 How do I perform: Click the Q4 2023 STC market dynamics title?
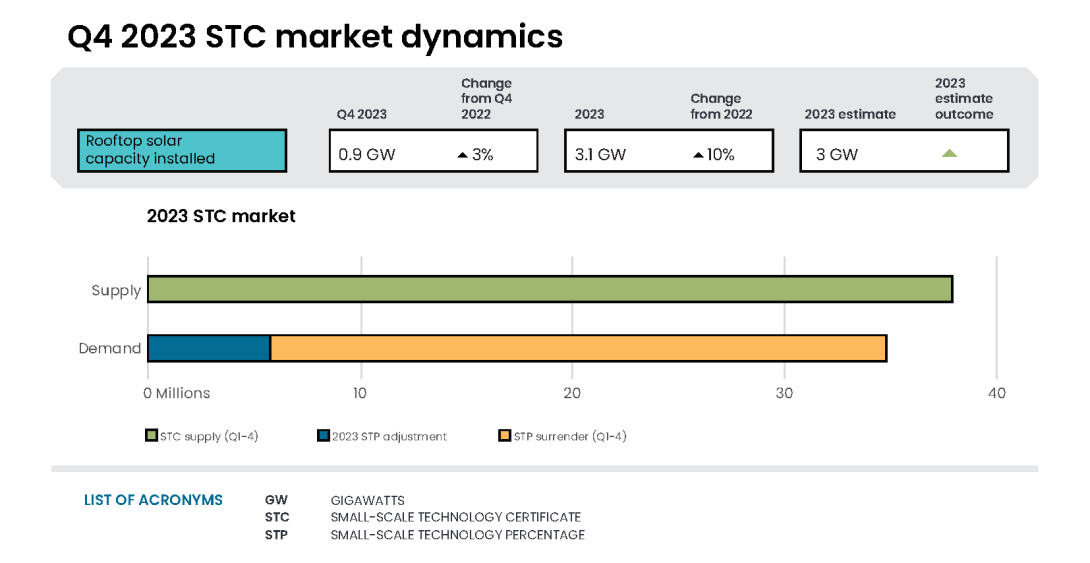(x=315, y=37)
